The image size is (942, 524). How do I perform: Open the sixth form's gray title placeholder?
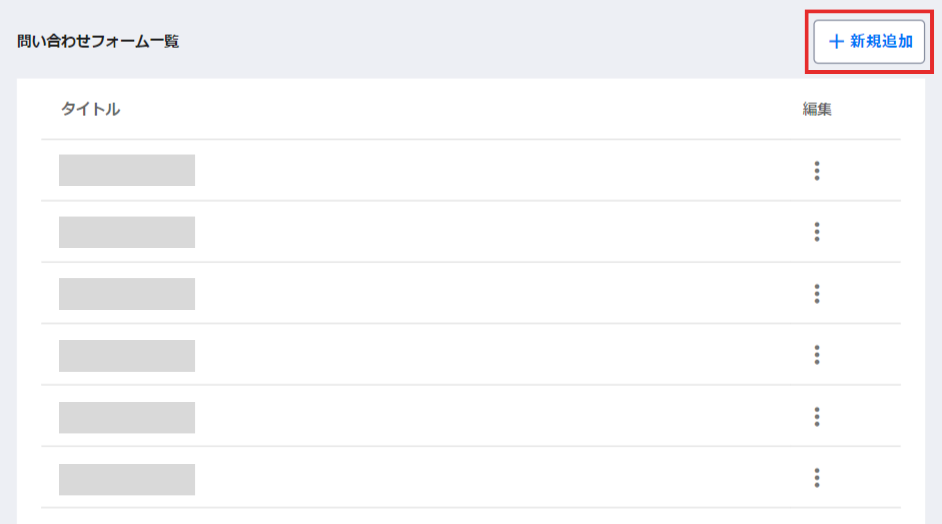point(127,478)
